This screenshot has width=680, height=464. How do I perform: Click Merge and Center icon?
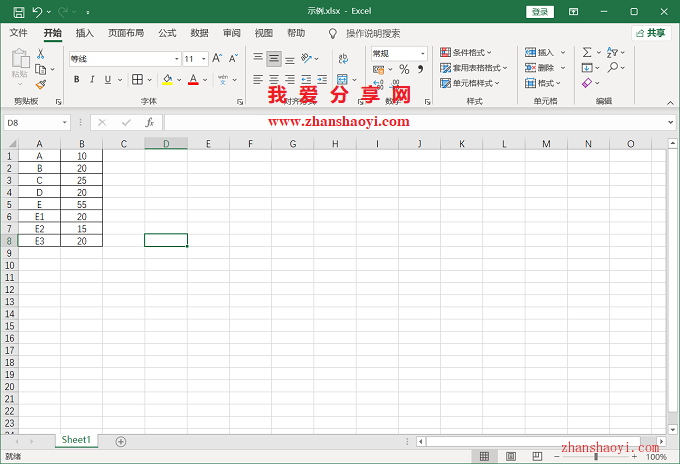pyautogui.click(x=343, y=79)
